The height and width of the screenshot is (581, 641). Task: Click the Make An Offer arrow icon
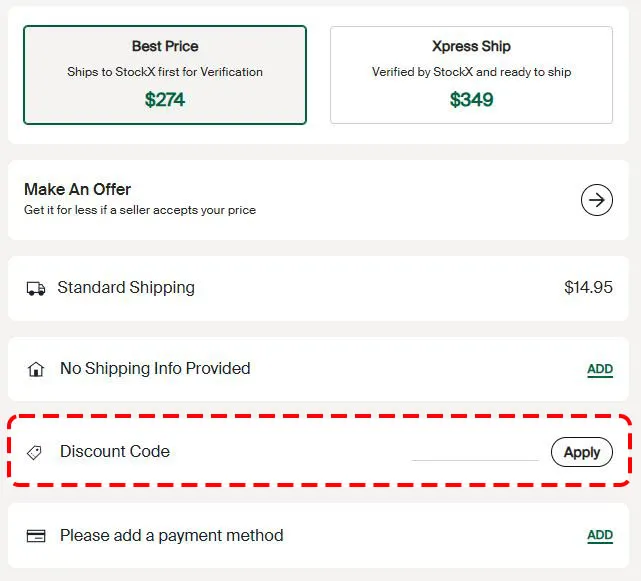click(597, 200)
